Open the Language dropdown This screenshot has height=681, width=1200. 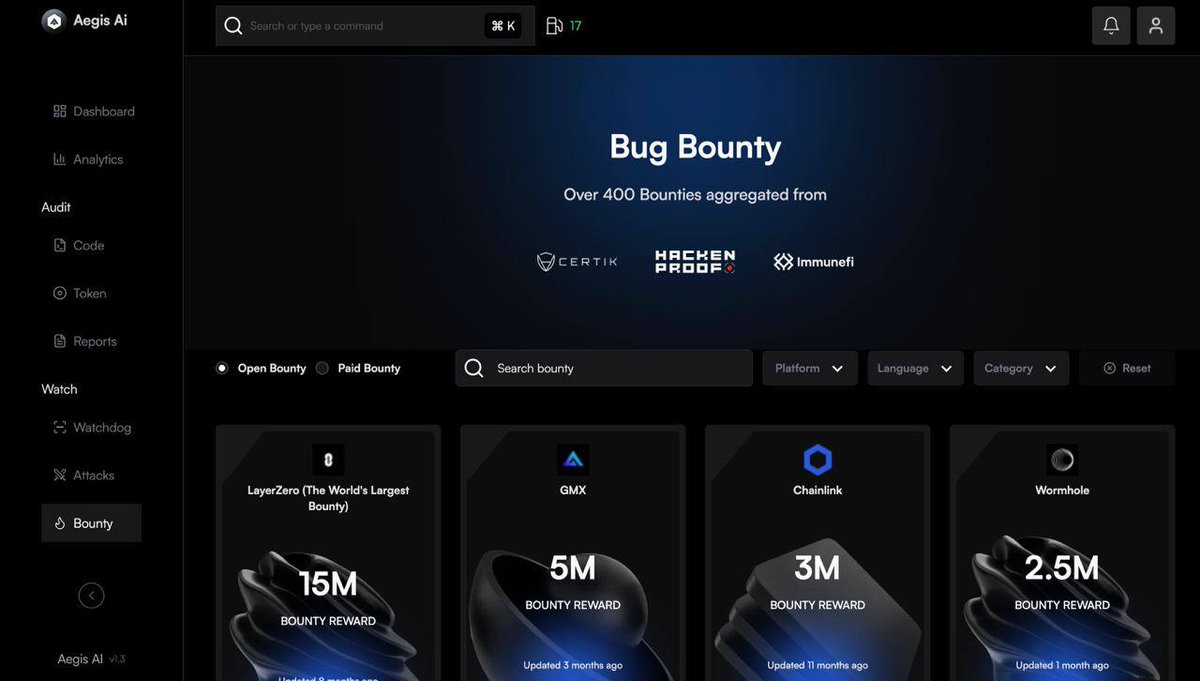click(x=916, y=368)
